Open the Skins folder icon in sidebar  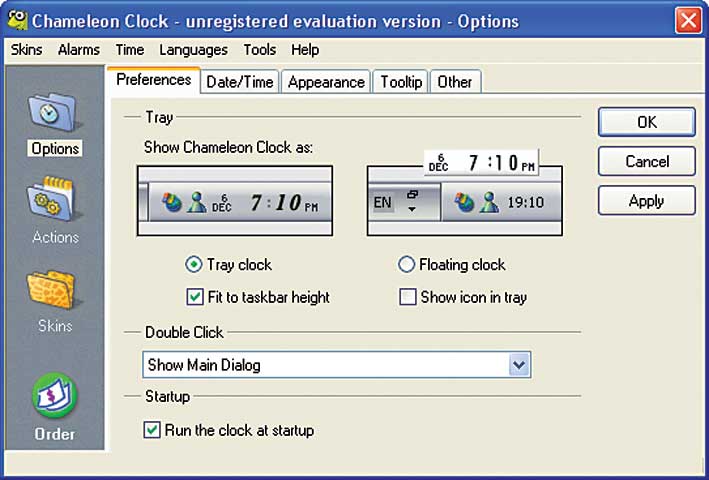pyautogui.click(x=52, y=289)
